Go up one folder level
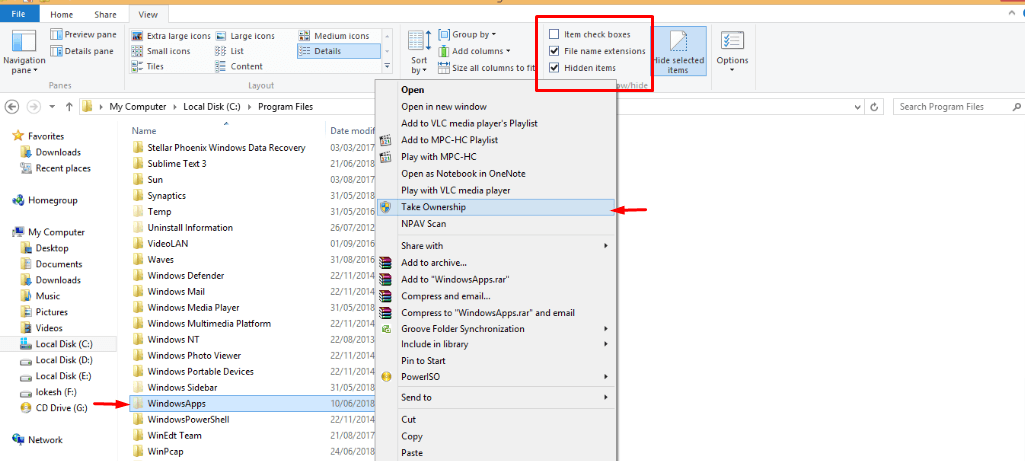 69,107
